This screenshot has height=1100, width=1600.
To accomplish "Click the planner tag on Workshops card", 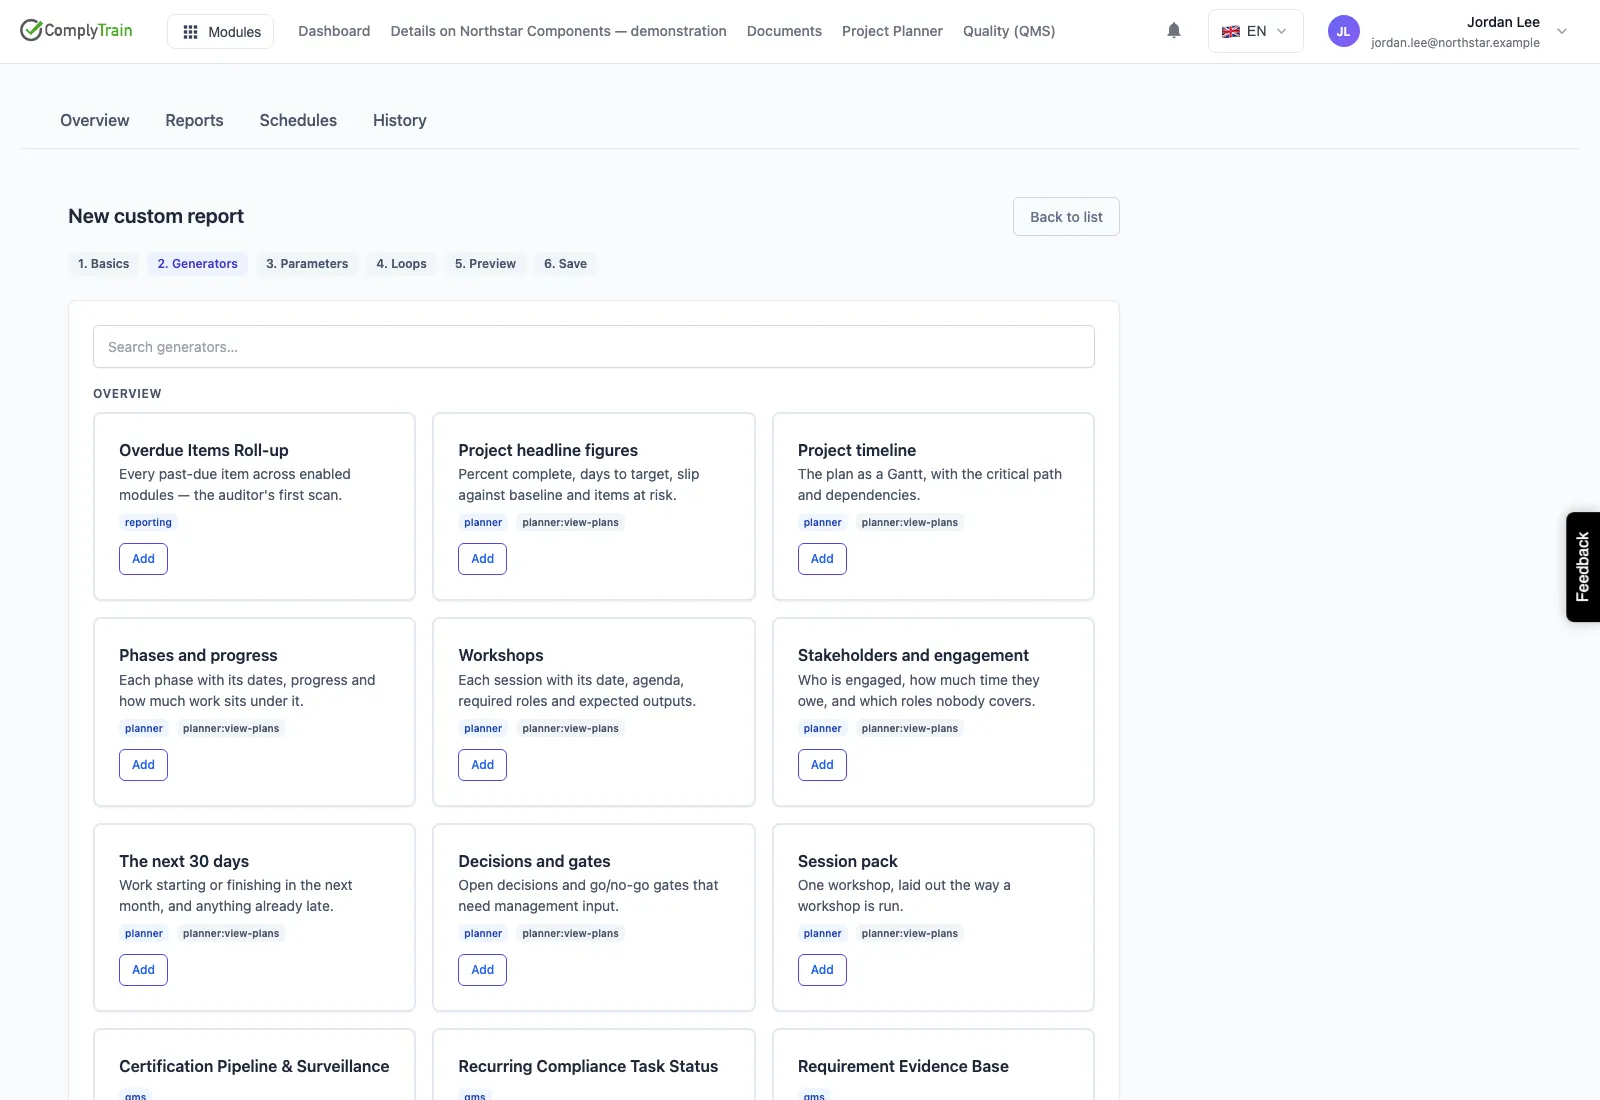I will point(483,729).
